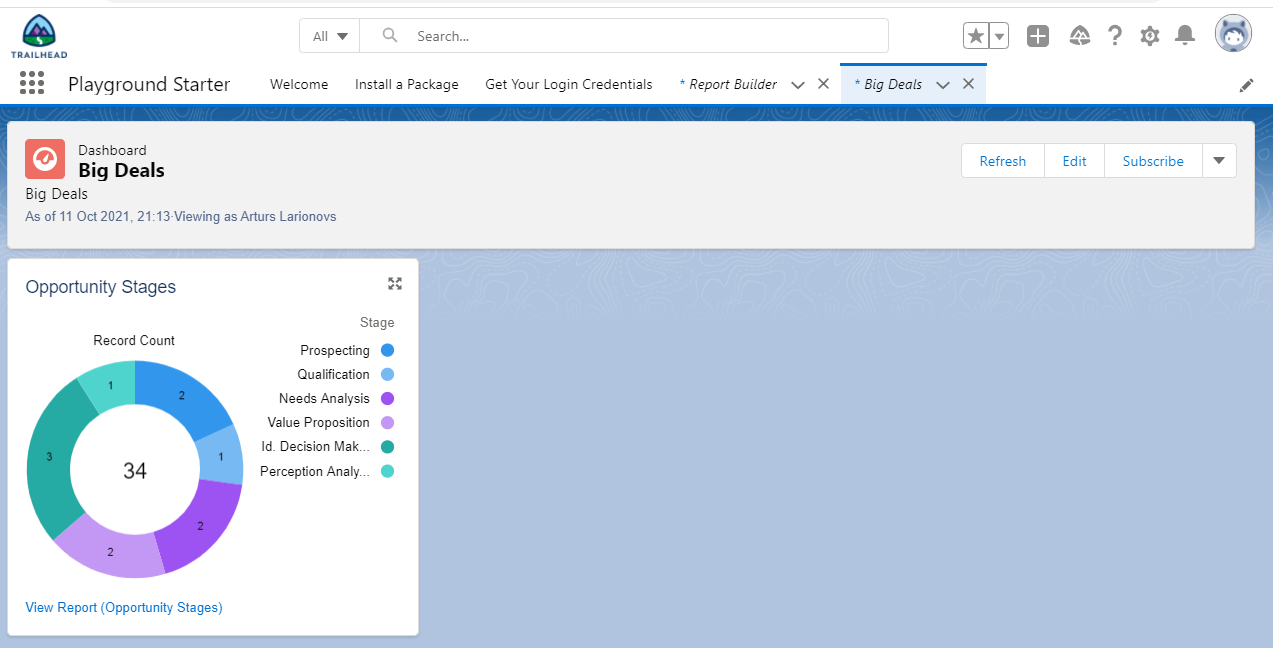This screenshot has width=1273, height=648.
Task: Open the Help question mark icon
Action: [x=1115, y=36]
